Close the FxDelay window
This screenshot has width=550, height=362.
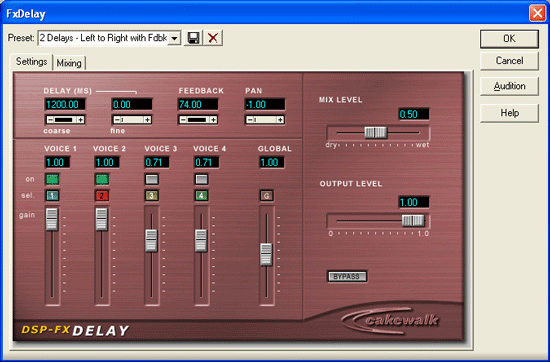pos(537,14)
